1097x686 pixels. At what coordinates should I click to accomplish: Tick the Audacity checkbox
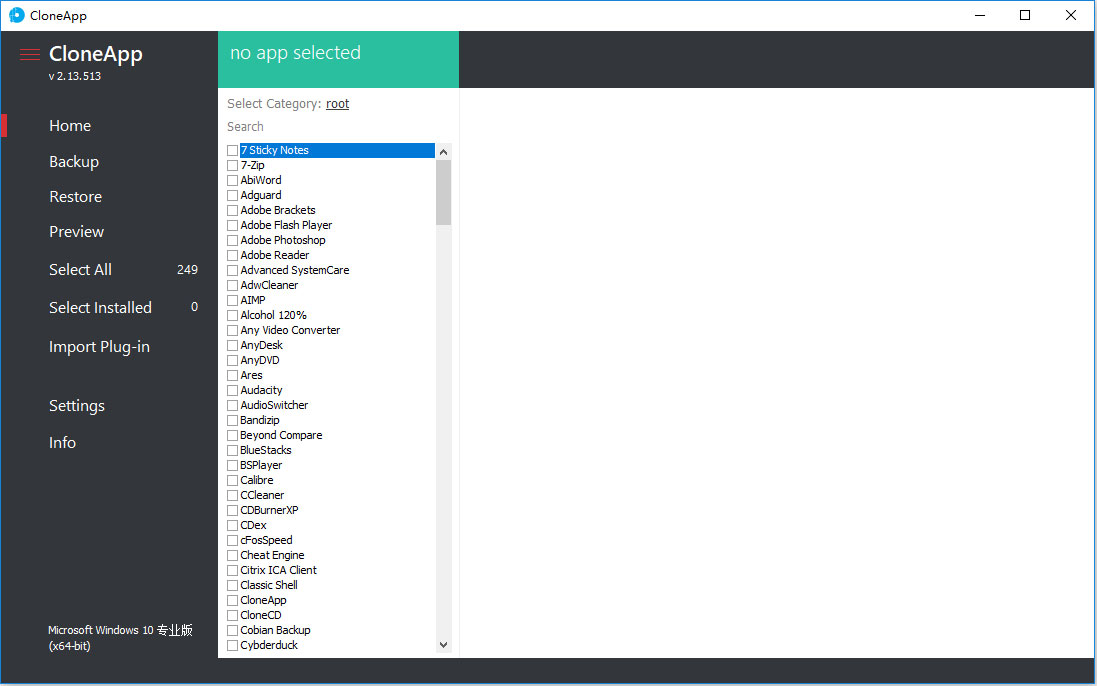pyautogui.click(x=232, y=390)
